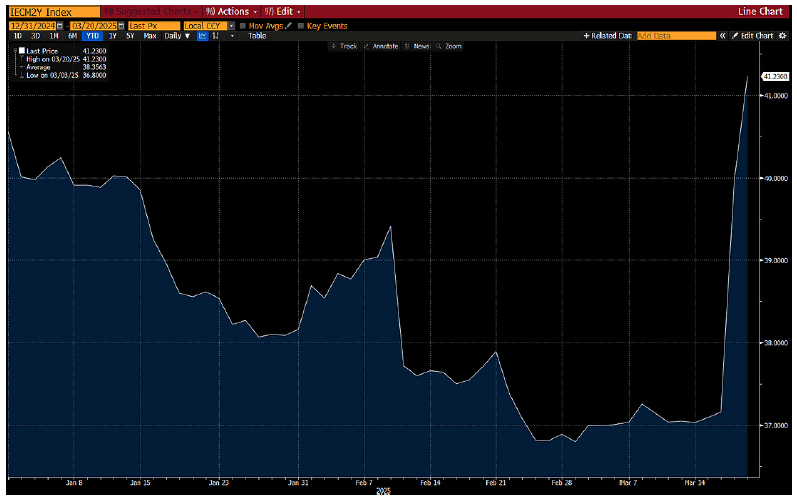Click the Mov Avgs pencil edit icon
The width and height of the screenshot is (797, 499).
click(x=287, y=25)
